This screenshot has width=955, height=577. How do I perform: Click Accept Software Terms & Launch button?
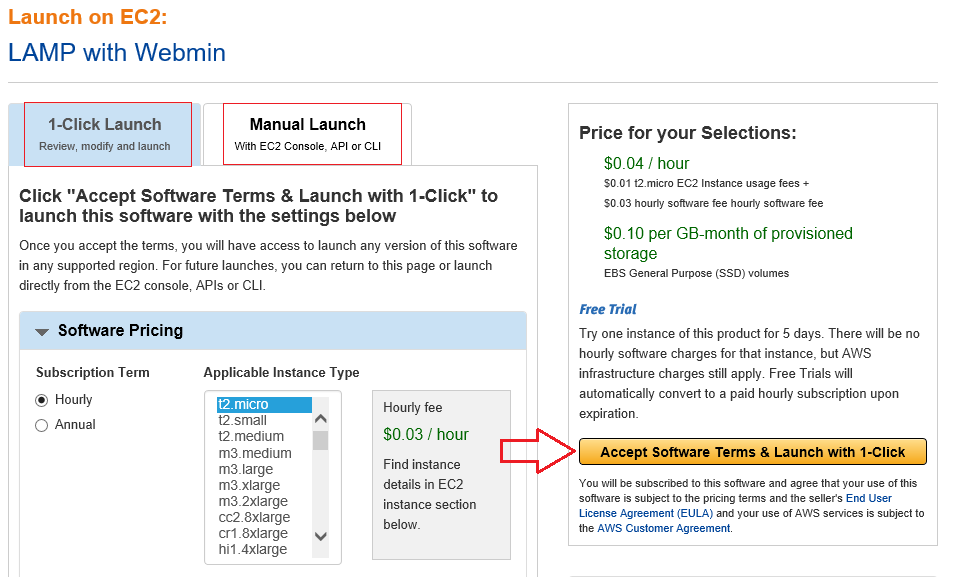pyautogui.click(x=752, y=452)
